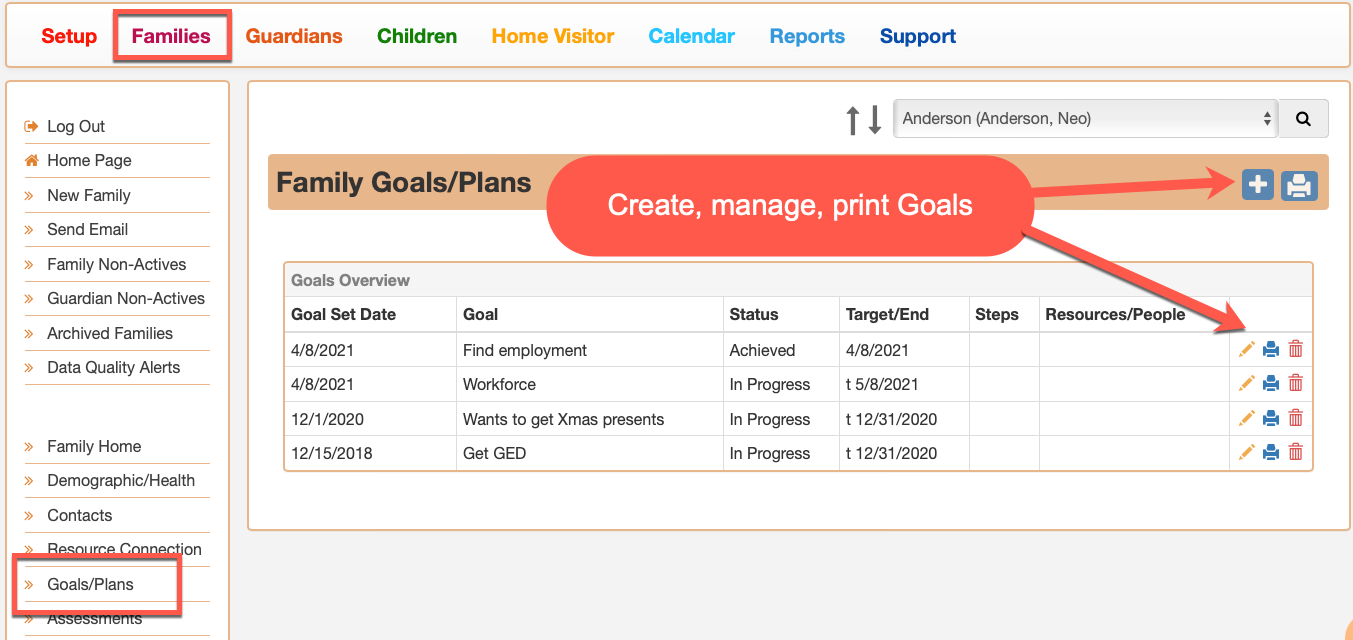Open Archived Families in sidebar
Viewport: 1353px width, 640px height.
click(110, 333)
